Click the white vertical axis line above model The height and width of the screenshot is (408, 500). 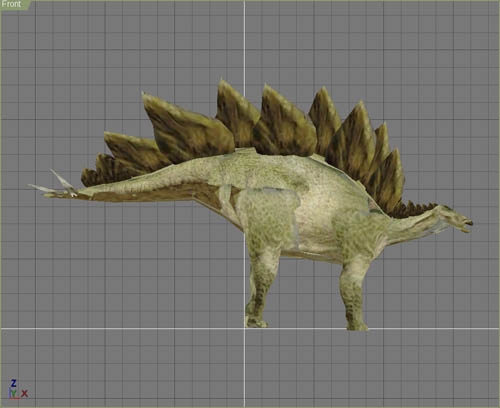(x=245, y=40)
